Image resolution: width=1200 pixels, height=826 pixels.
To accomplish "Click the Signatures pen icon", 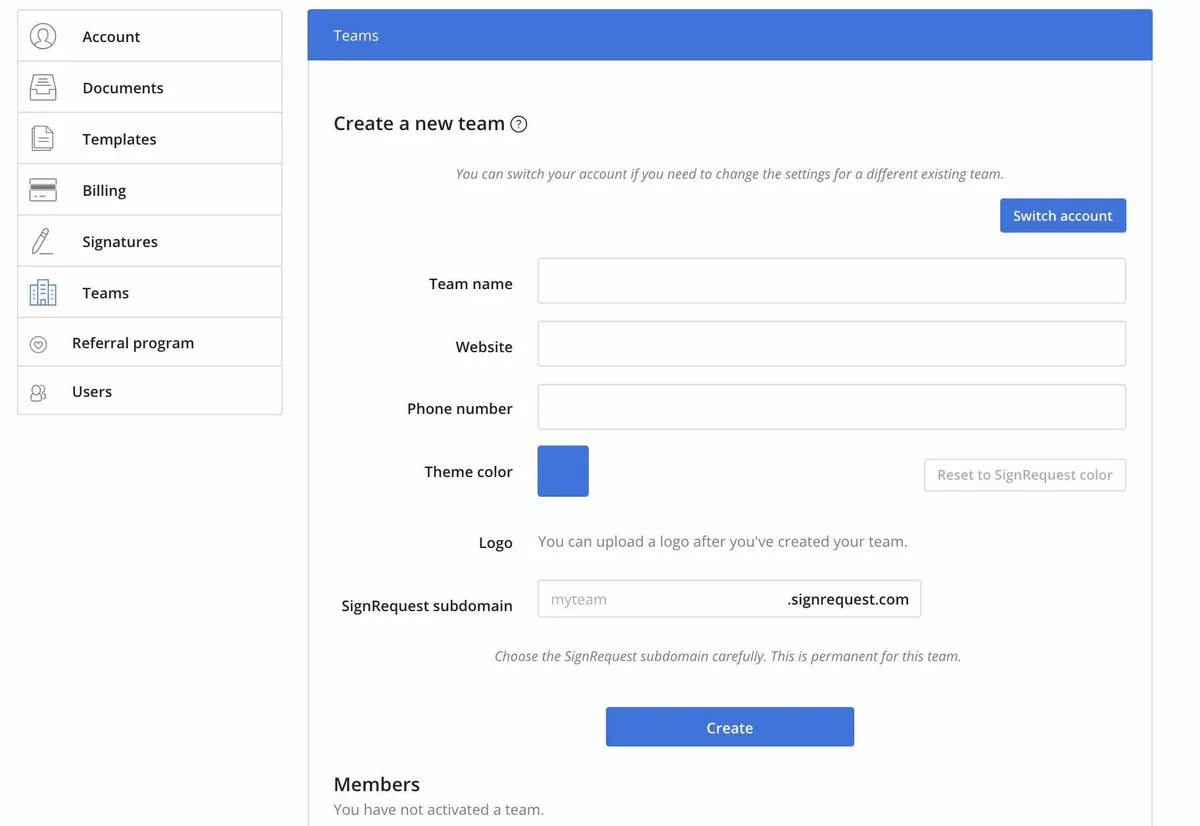I will pyautogui.click(x=43, y=241).
